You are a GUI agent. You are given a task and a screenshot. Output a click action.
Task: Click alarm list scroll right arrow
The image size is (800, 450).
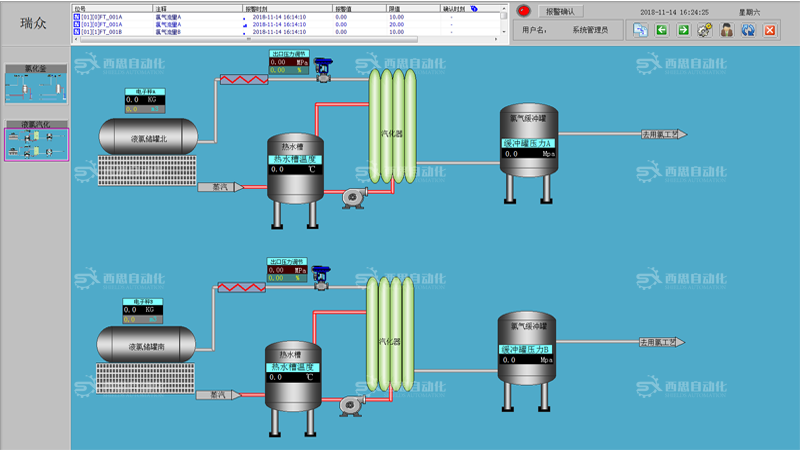coord(496,39)
